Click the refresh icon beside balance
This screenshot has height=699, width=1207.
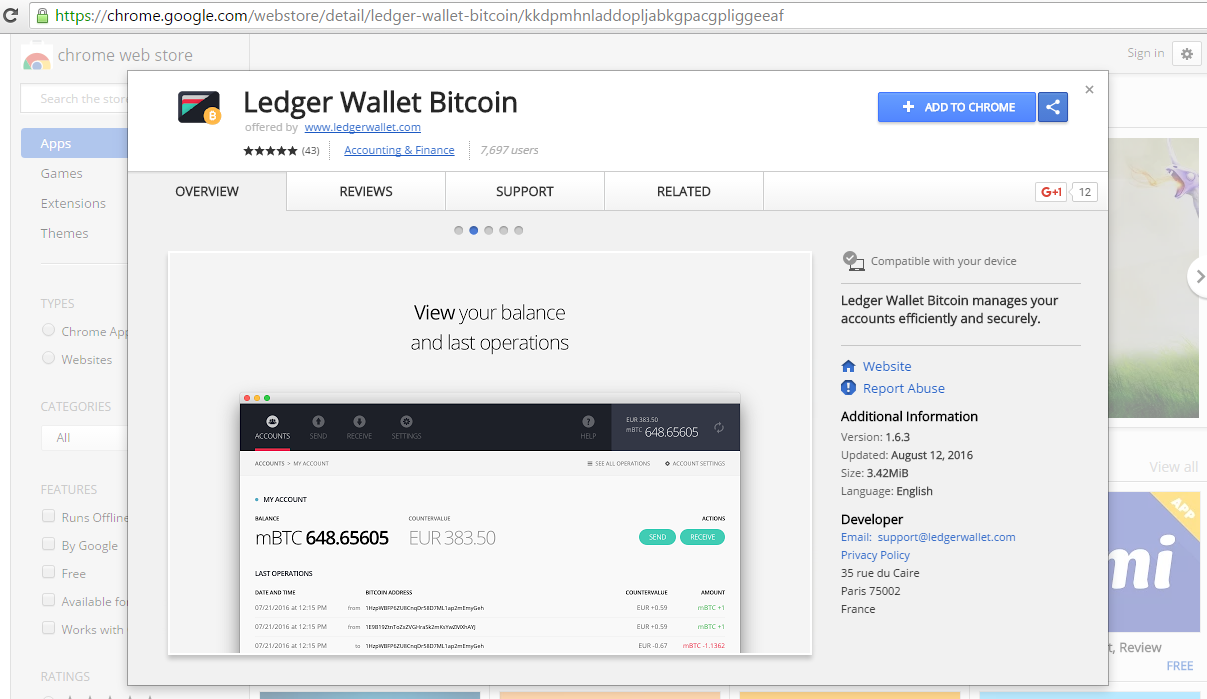pos(718,428)
